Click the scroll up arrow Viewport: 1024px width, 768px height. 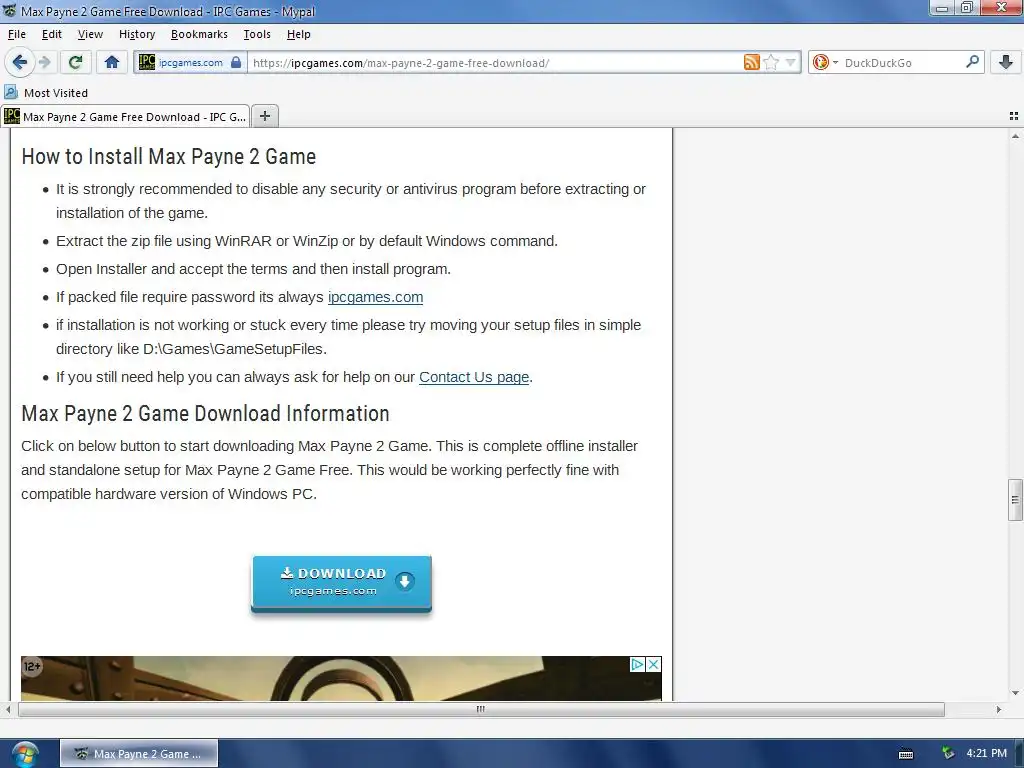(1015, 136)
